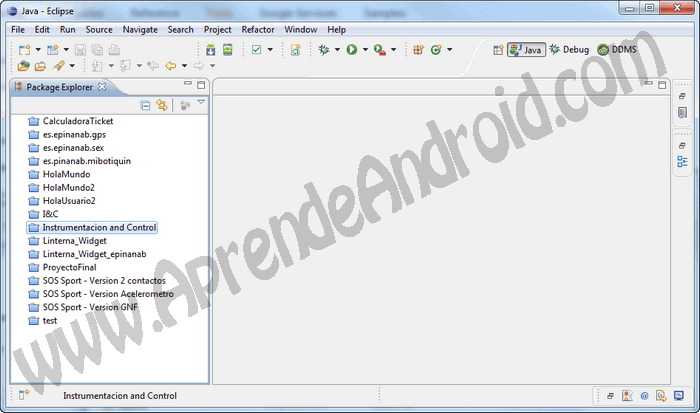This screenshot has width=700, height=413.
Task: Click the New Java Class icon
Action: click(x=436, y=50)
